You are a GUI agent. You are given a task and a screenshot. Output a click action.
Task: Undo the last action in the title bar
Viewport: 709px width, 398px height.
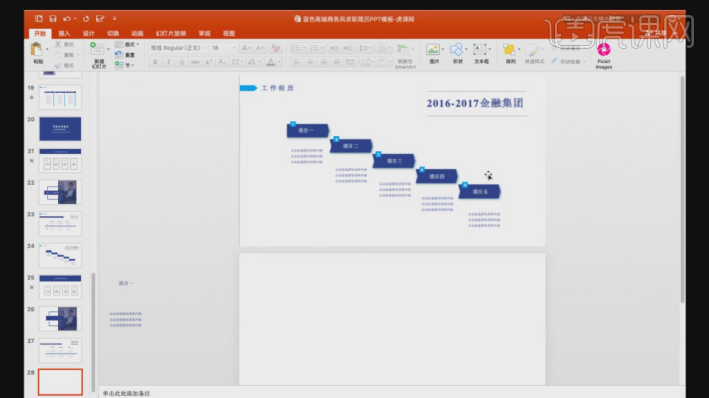click(x=67, y=19)
